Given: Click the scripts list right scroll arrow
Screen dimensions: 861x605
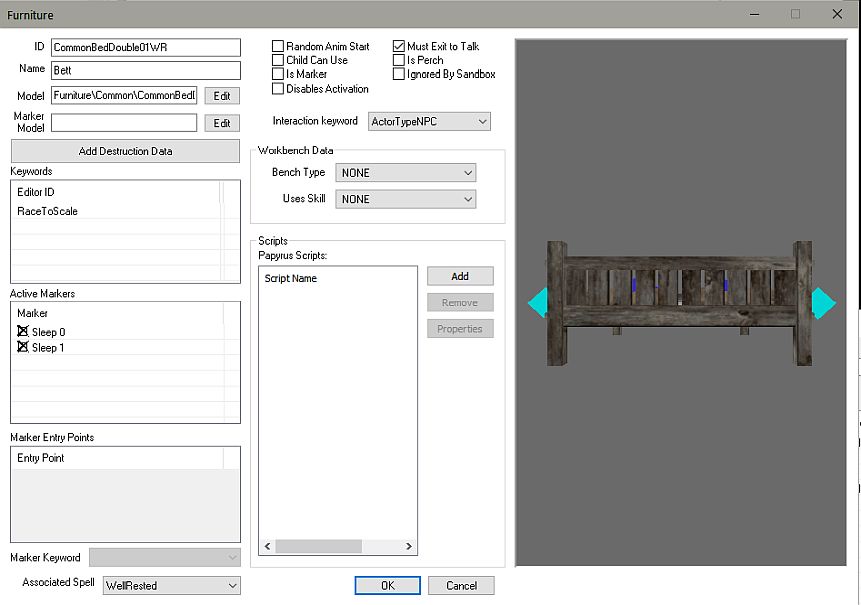Looking at the screenshot, I should pyautogui.click(x=409, y=547).
